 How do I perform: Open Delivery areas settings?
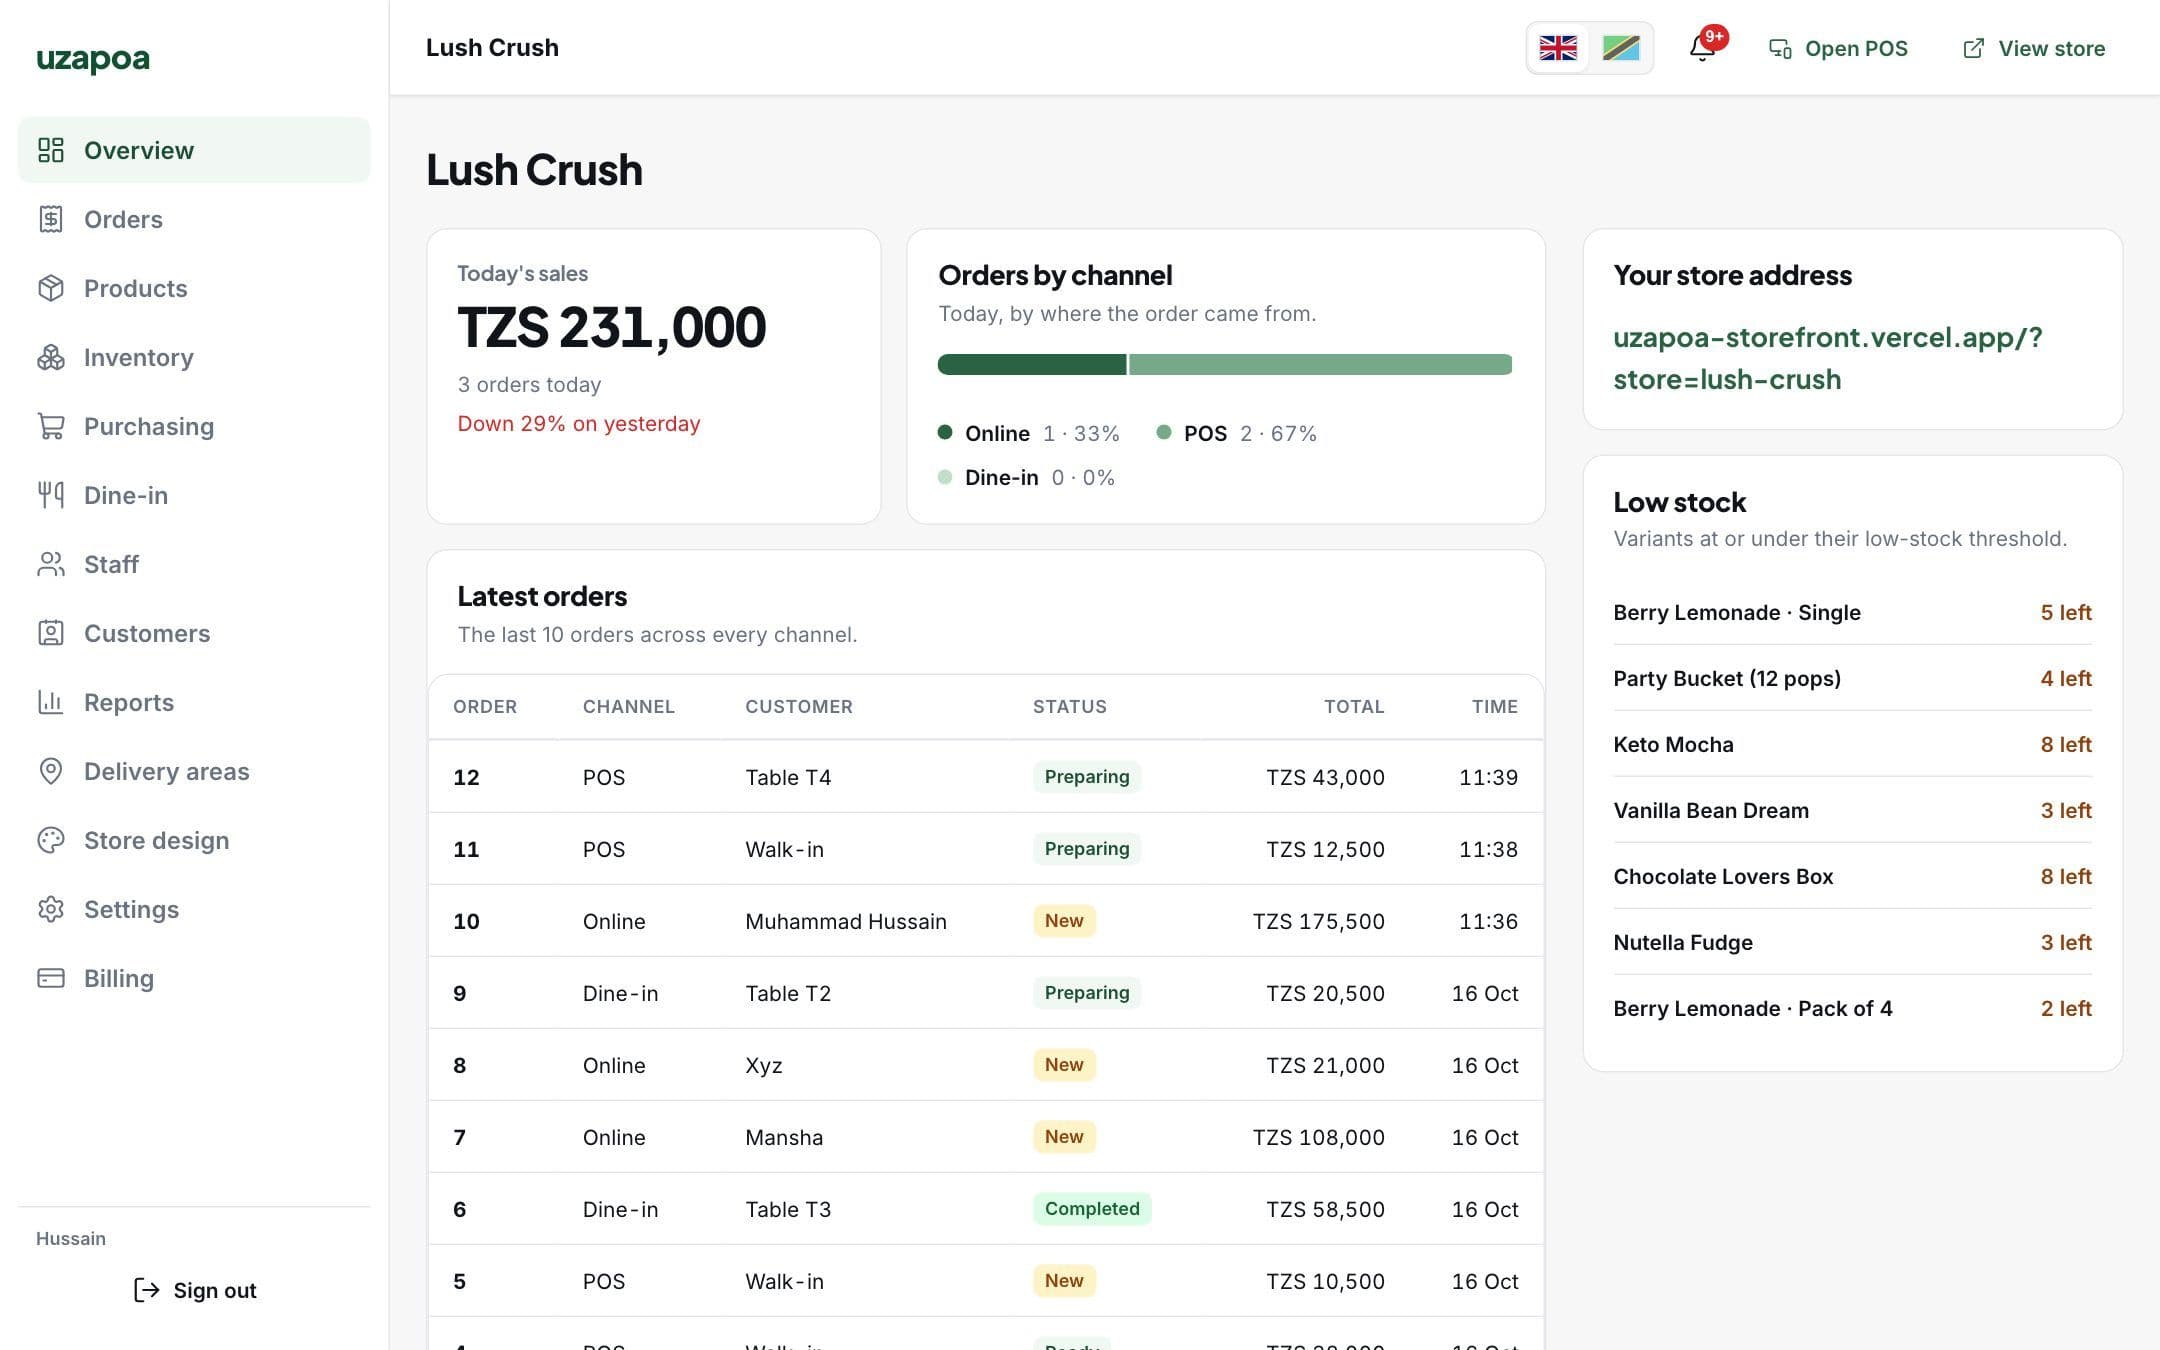coord(194,771)
